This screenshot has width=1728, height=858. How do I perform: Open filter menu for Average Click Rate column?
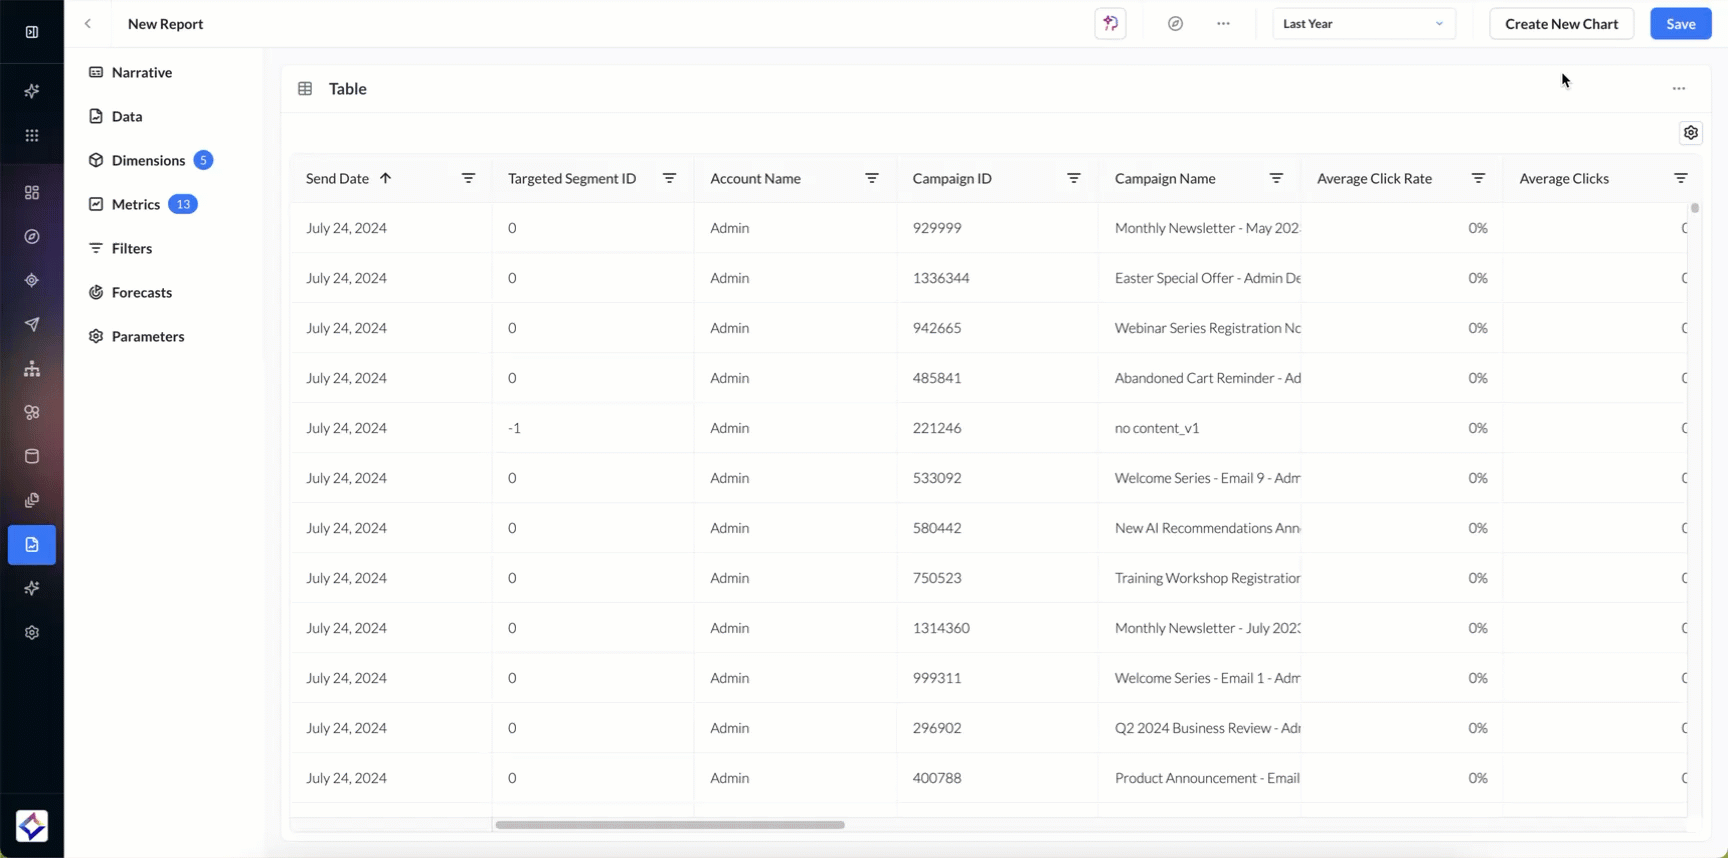(1478, 178)
